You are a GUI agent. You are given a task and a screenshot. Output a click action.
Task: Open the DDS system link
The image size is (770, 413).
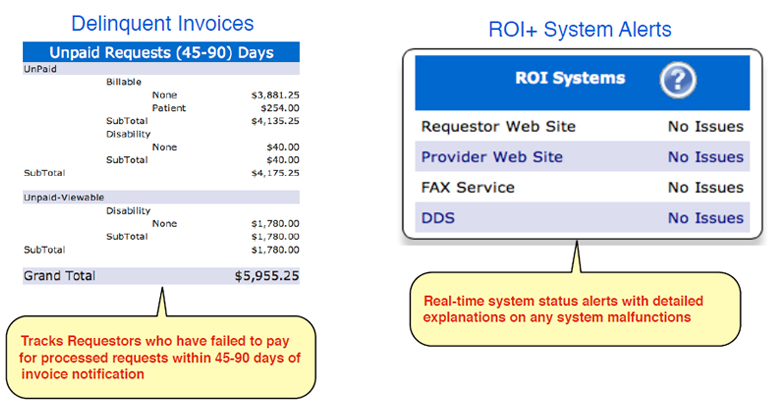[437, 218]
